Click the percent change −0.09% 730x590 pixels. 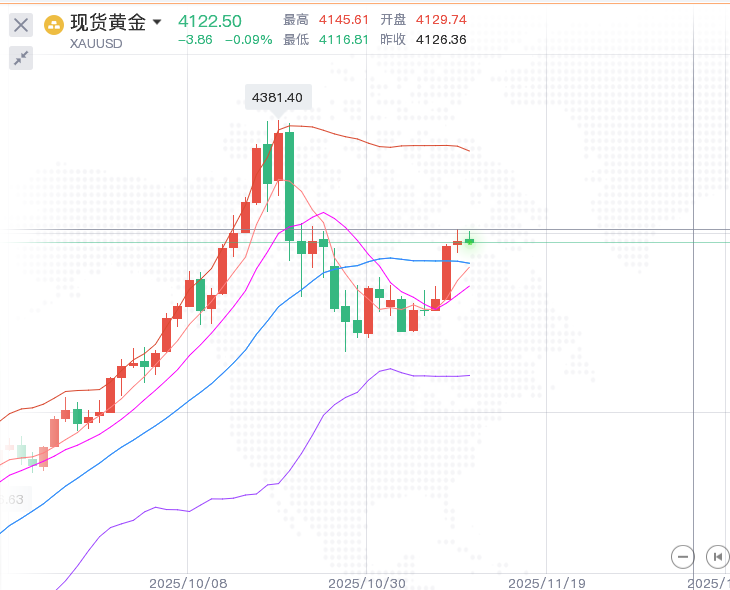249,40
